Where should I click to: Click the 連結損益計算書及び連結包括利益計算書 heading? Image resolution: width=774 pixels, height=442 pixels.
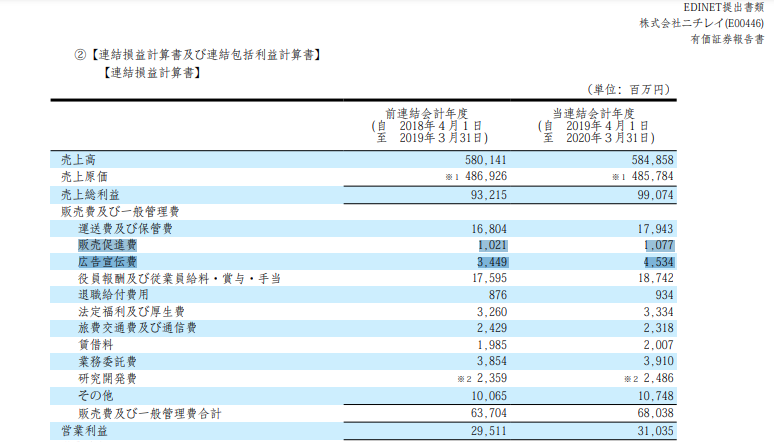click(206, 55)
